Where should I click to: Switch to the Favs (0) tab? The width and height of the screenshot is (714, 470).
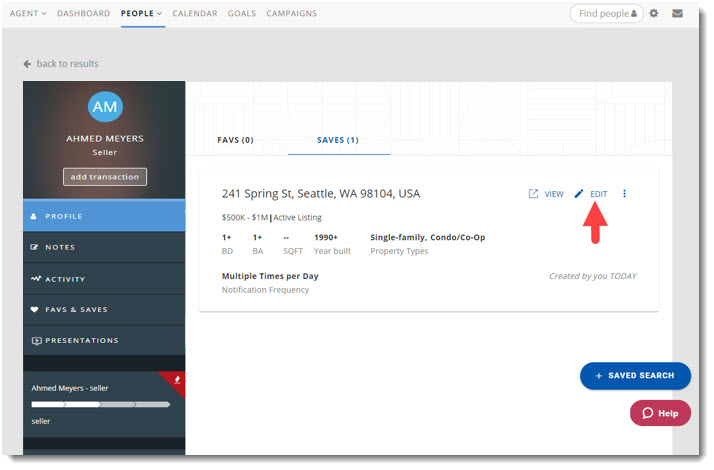click(235, 140)
